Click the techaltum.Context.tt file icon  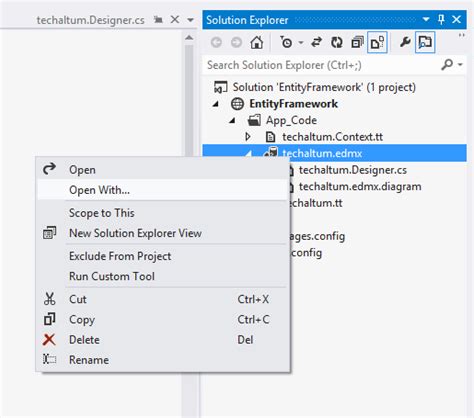tap(270, 137)
